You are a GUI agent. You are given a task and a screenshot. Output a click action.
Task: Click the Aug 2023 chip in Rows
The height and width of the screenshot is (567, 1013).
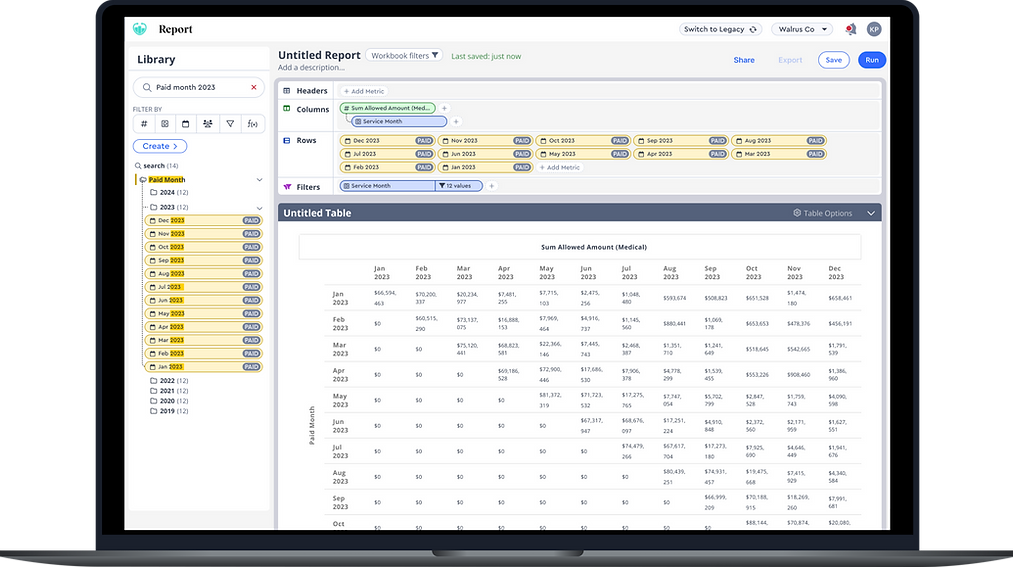point(778,140)
